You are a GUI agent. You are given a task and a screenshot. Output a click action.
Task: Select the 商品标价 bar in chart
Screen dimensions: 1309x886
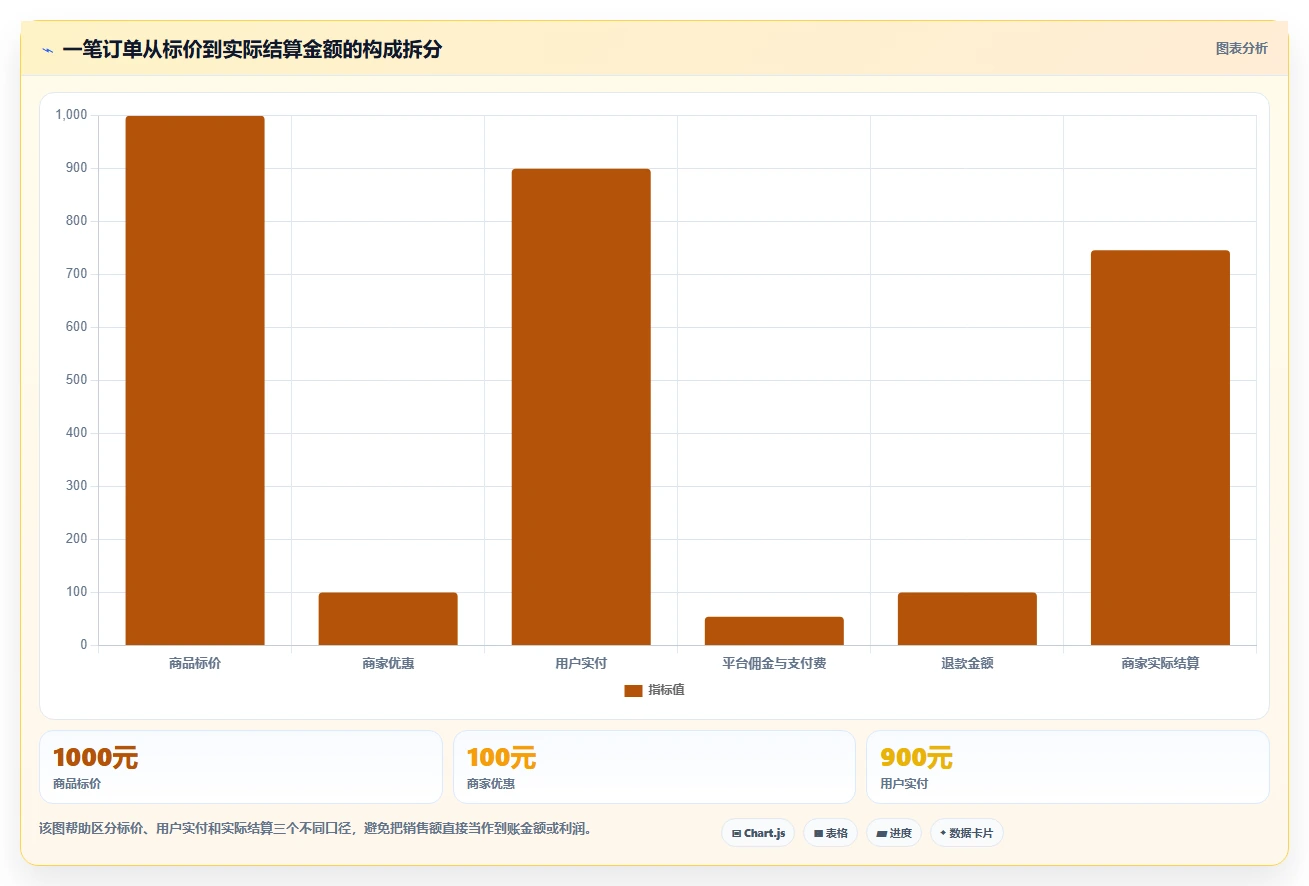pyautogui.click(x=195, y=380)
